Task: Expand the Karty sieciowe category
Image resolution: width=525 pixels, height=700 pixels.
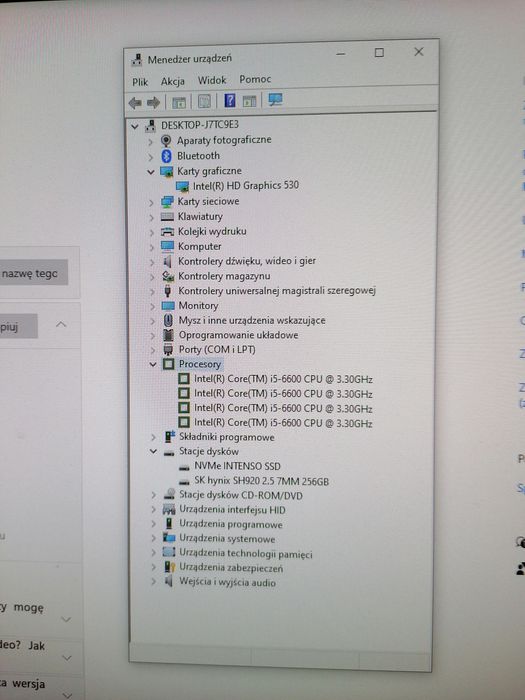Action: [151, 203]
